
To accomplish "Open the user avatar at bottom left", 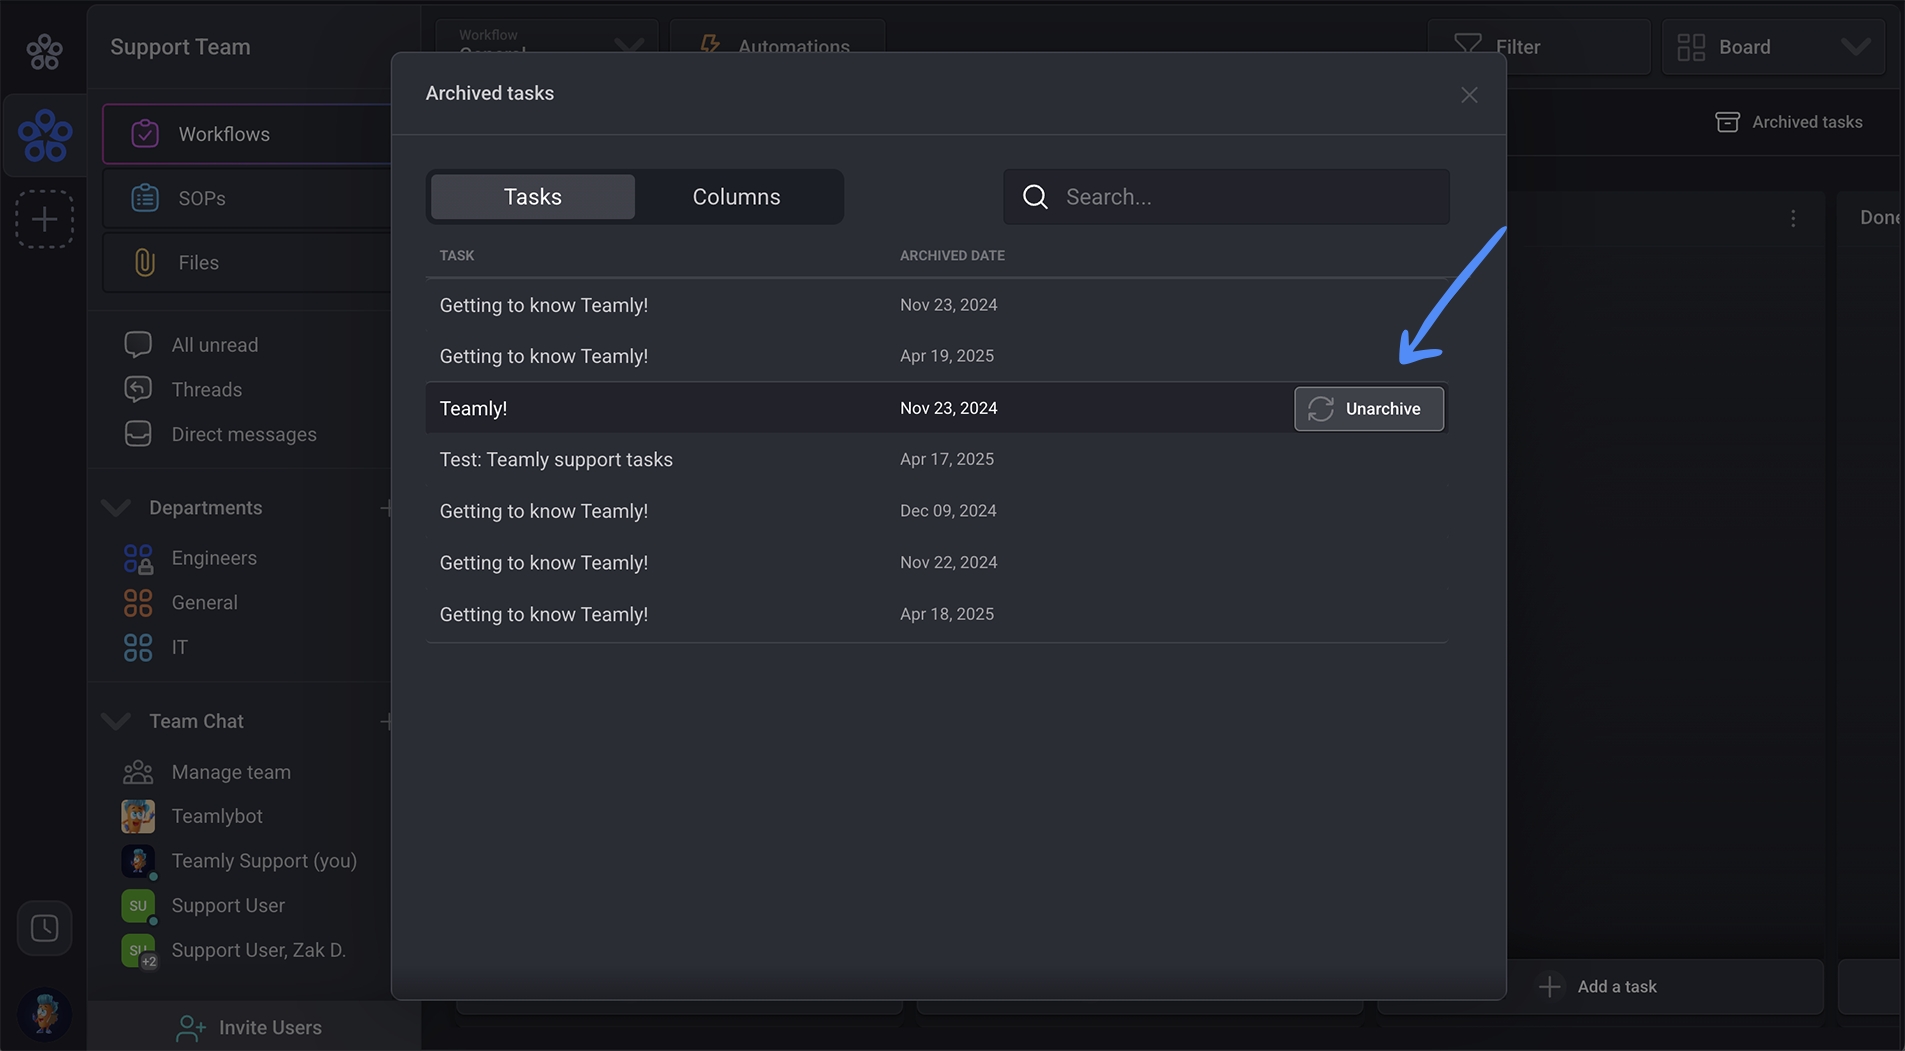I will [44, 1014].
